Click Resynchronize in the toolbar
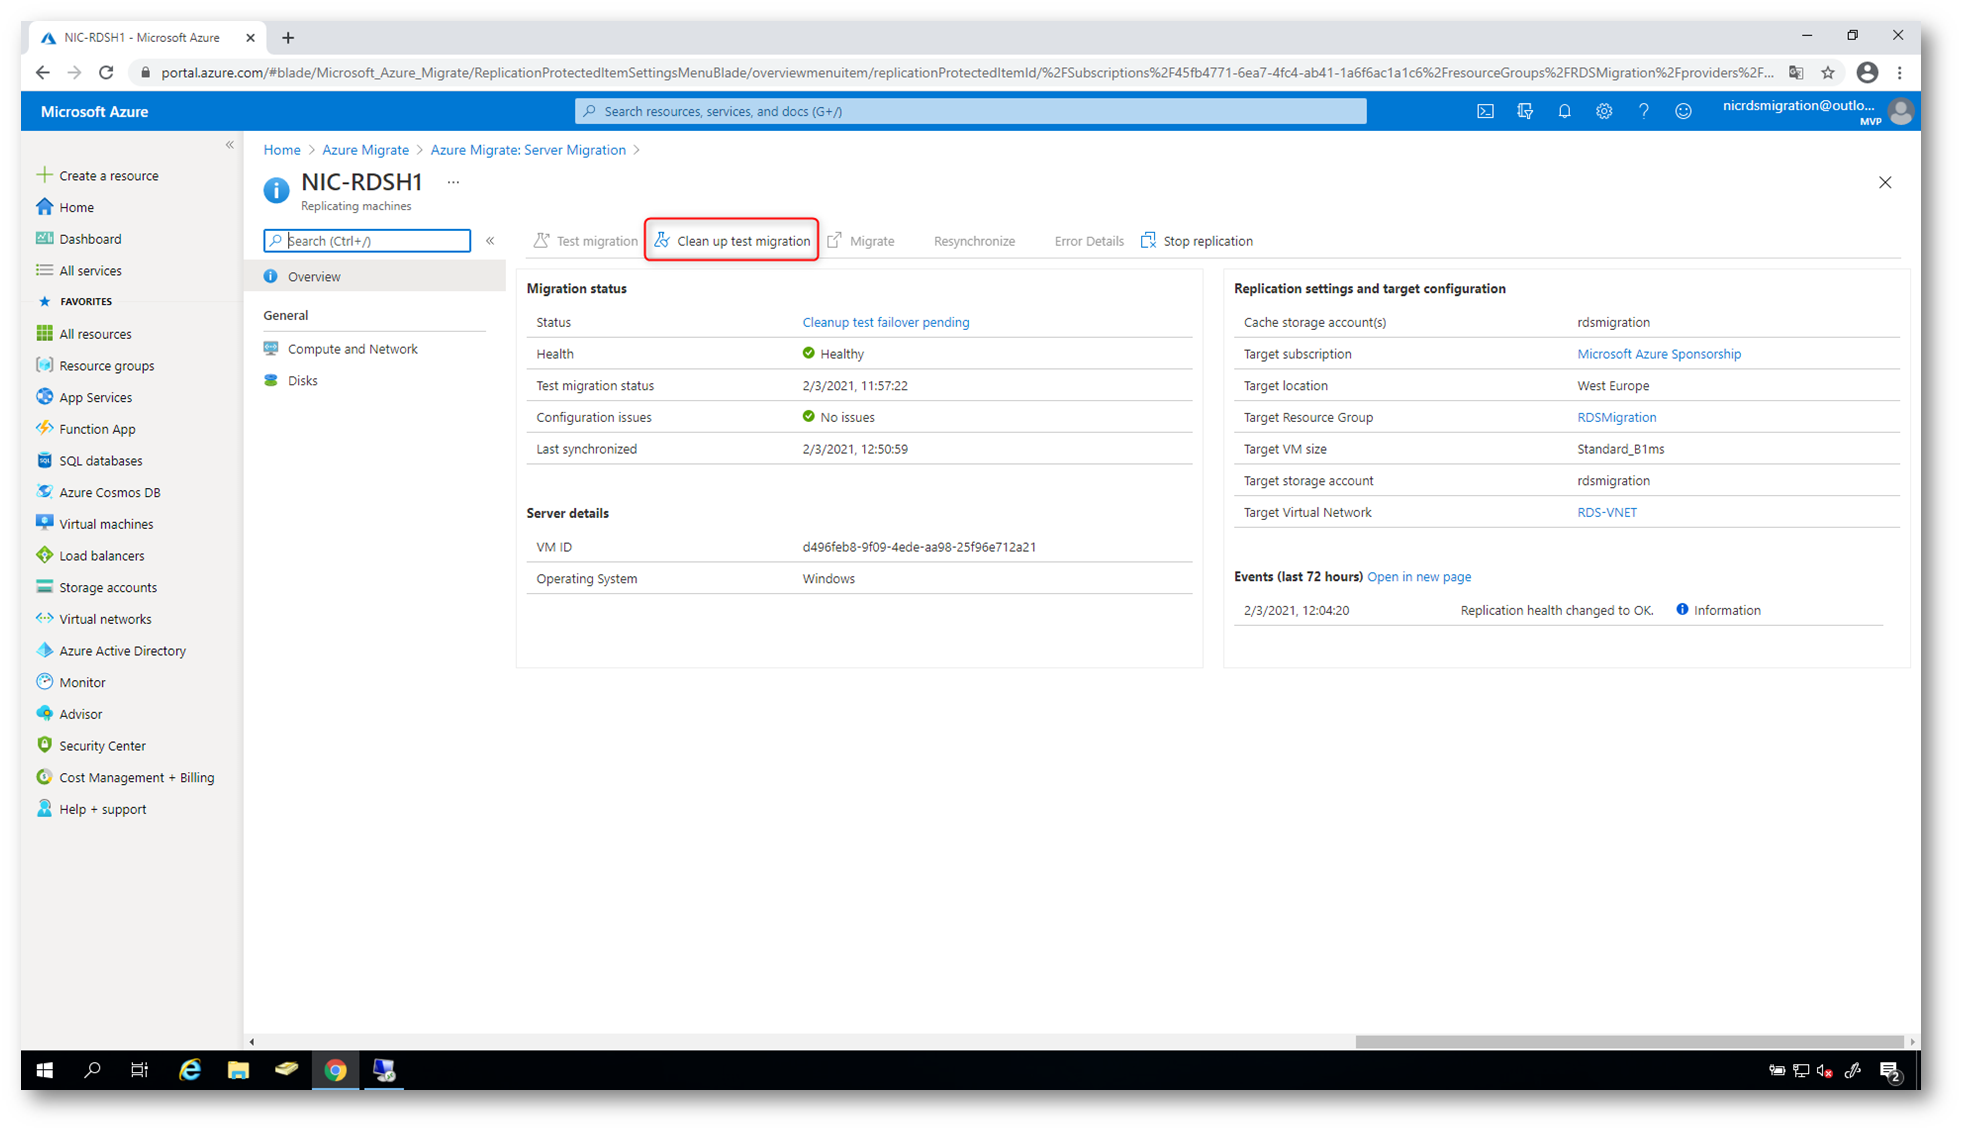Image resolution: width=1963 pixels, height=1132 pixels. (974, 241)
